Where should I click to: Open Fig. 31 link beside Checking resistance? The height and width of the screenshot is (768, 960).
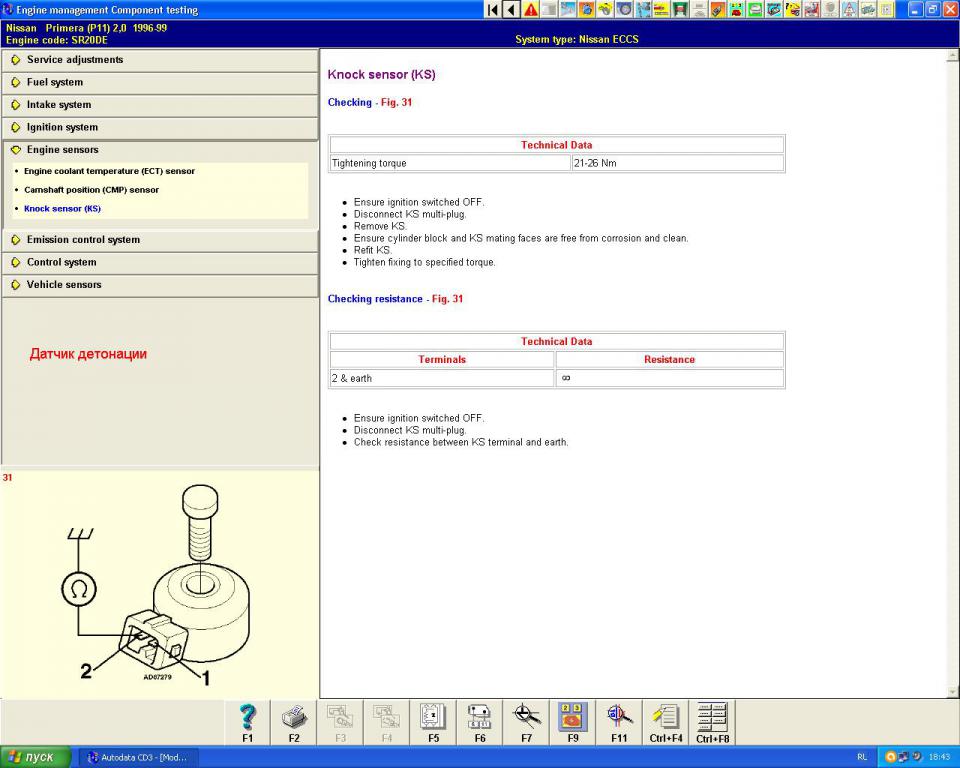tap(448, 299)
